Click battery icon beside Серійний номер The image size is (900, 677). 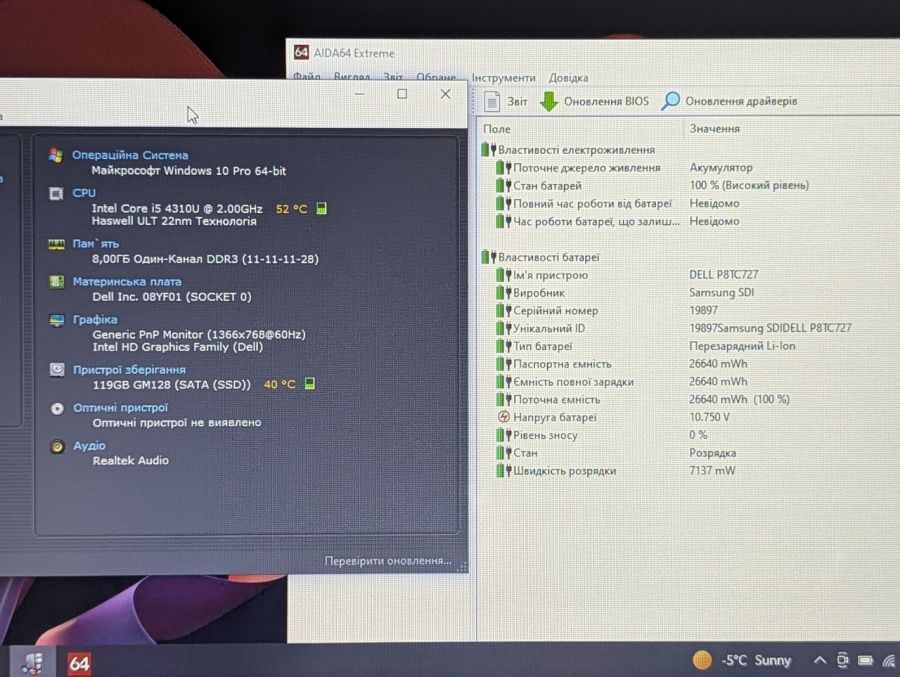503,311
